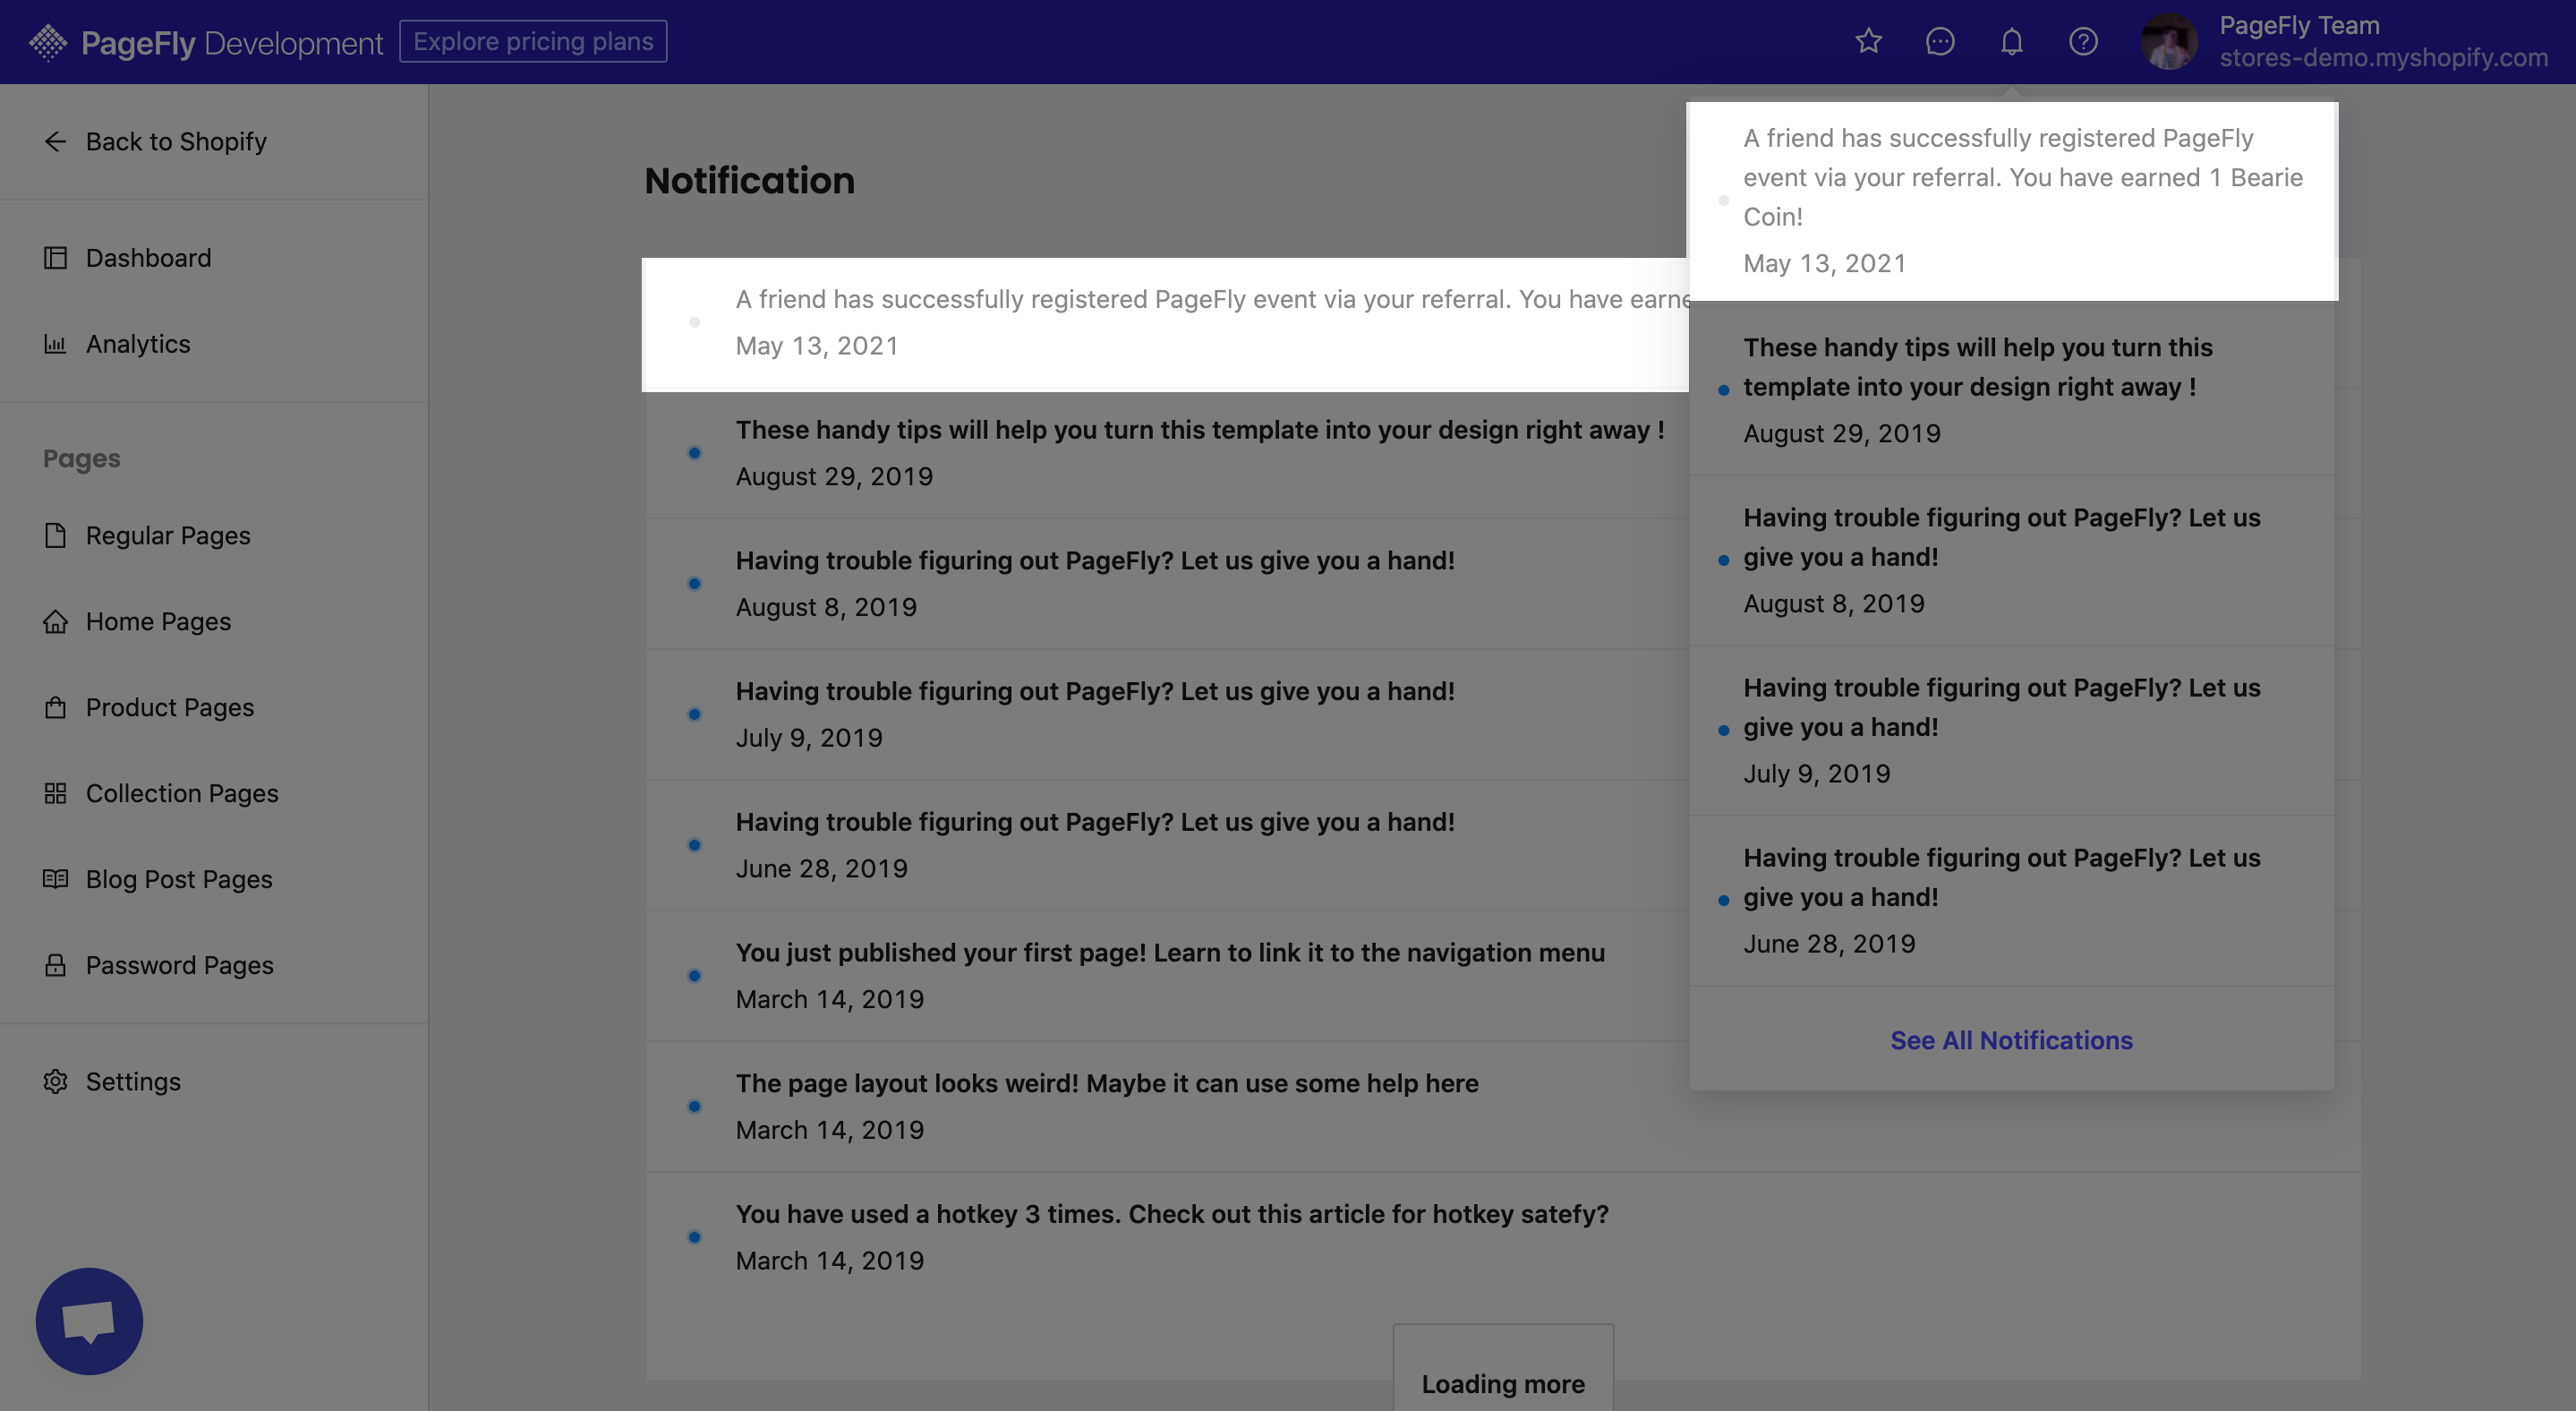Open the chat bubble icon in header
The width and height of the screenshot is (2576, 1411).
(x=1940, y=41)
